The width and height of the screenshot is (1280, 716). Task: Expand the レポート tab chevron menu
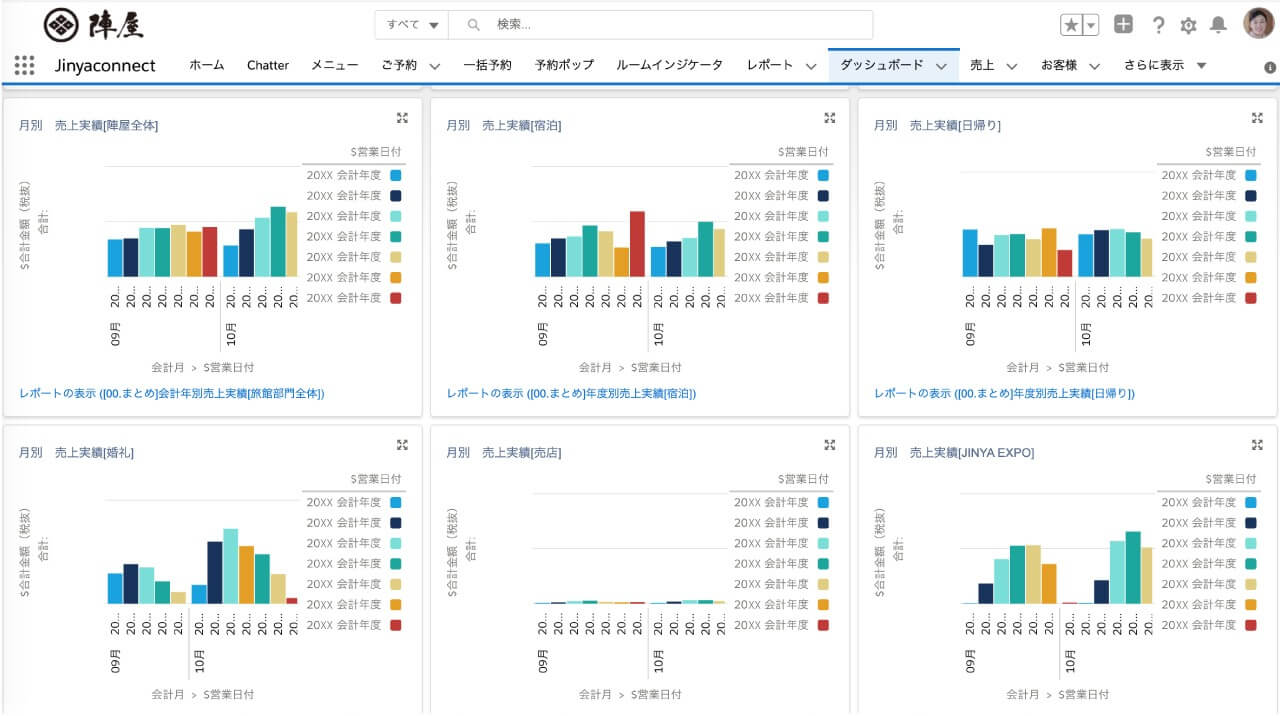click(x=812, y=66)
